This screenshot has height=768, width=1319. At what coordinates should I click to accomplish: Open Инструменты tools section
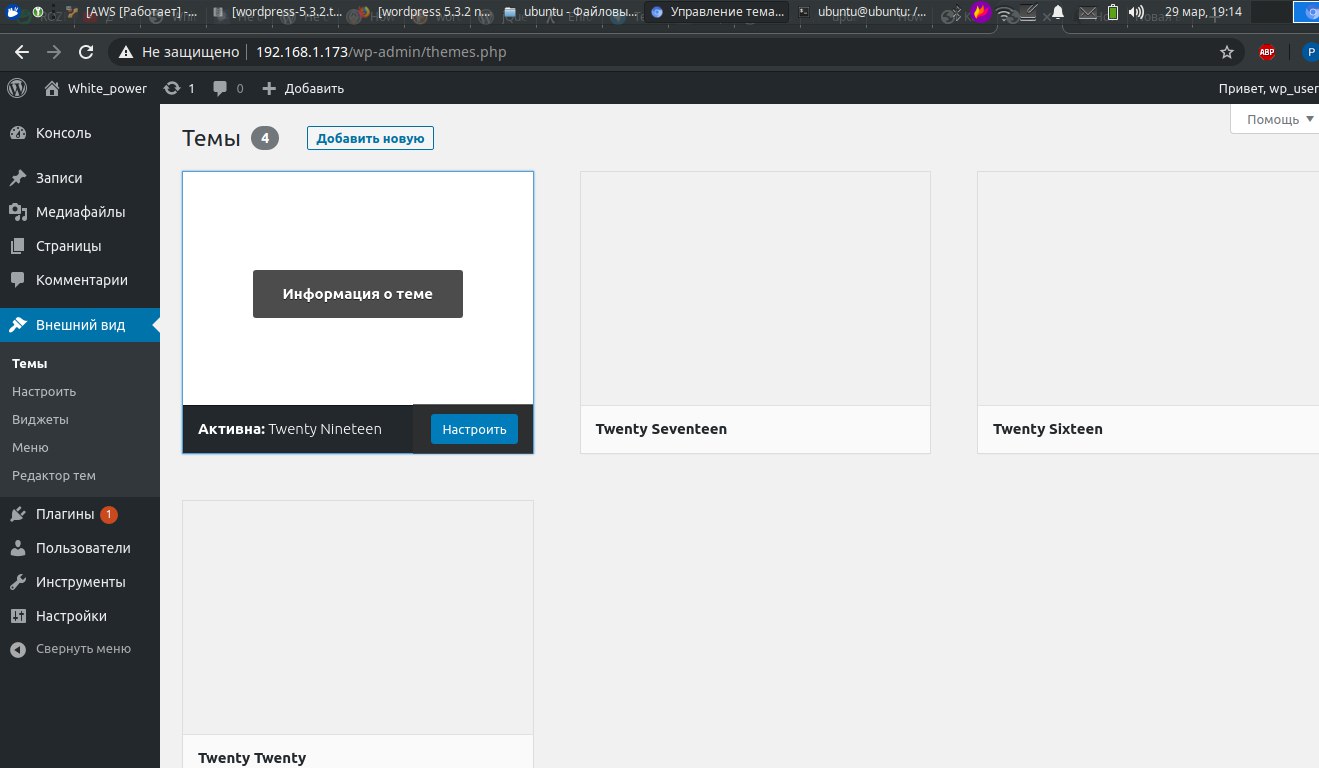click(80, 582)
